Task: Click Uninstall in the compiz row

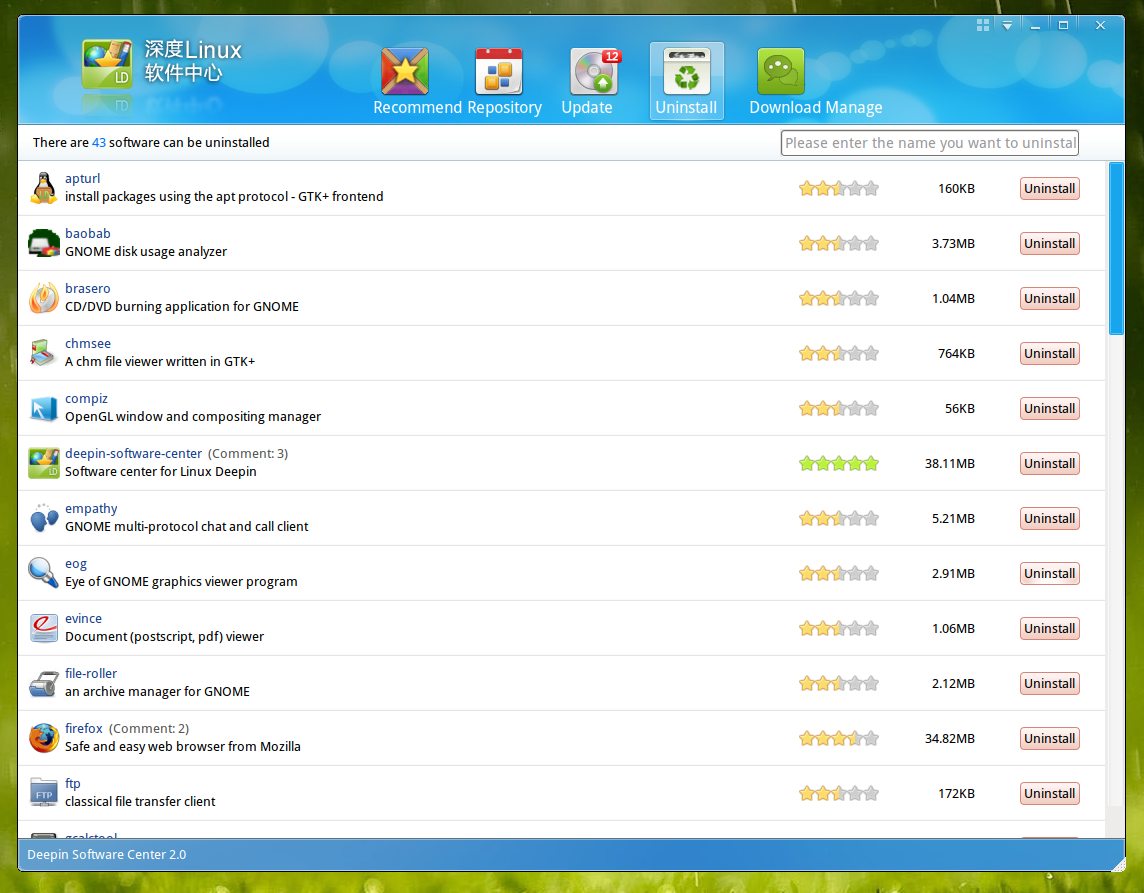Action: point(1049,409)
